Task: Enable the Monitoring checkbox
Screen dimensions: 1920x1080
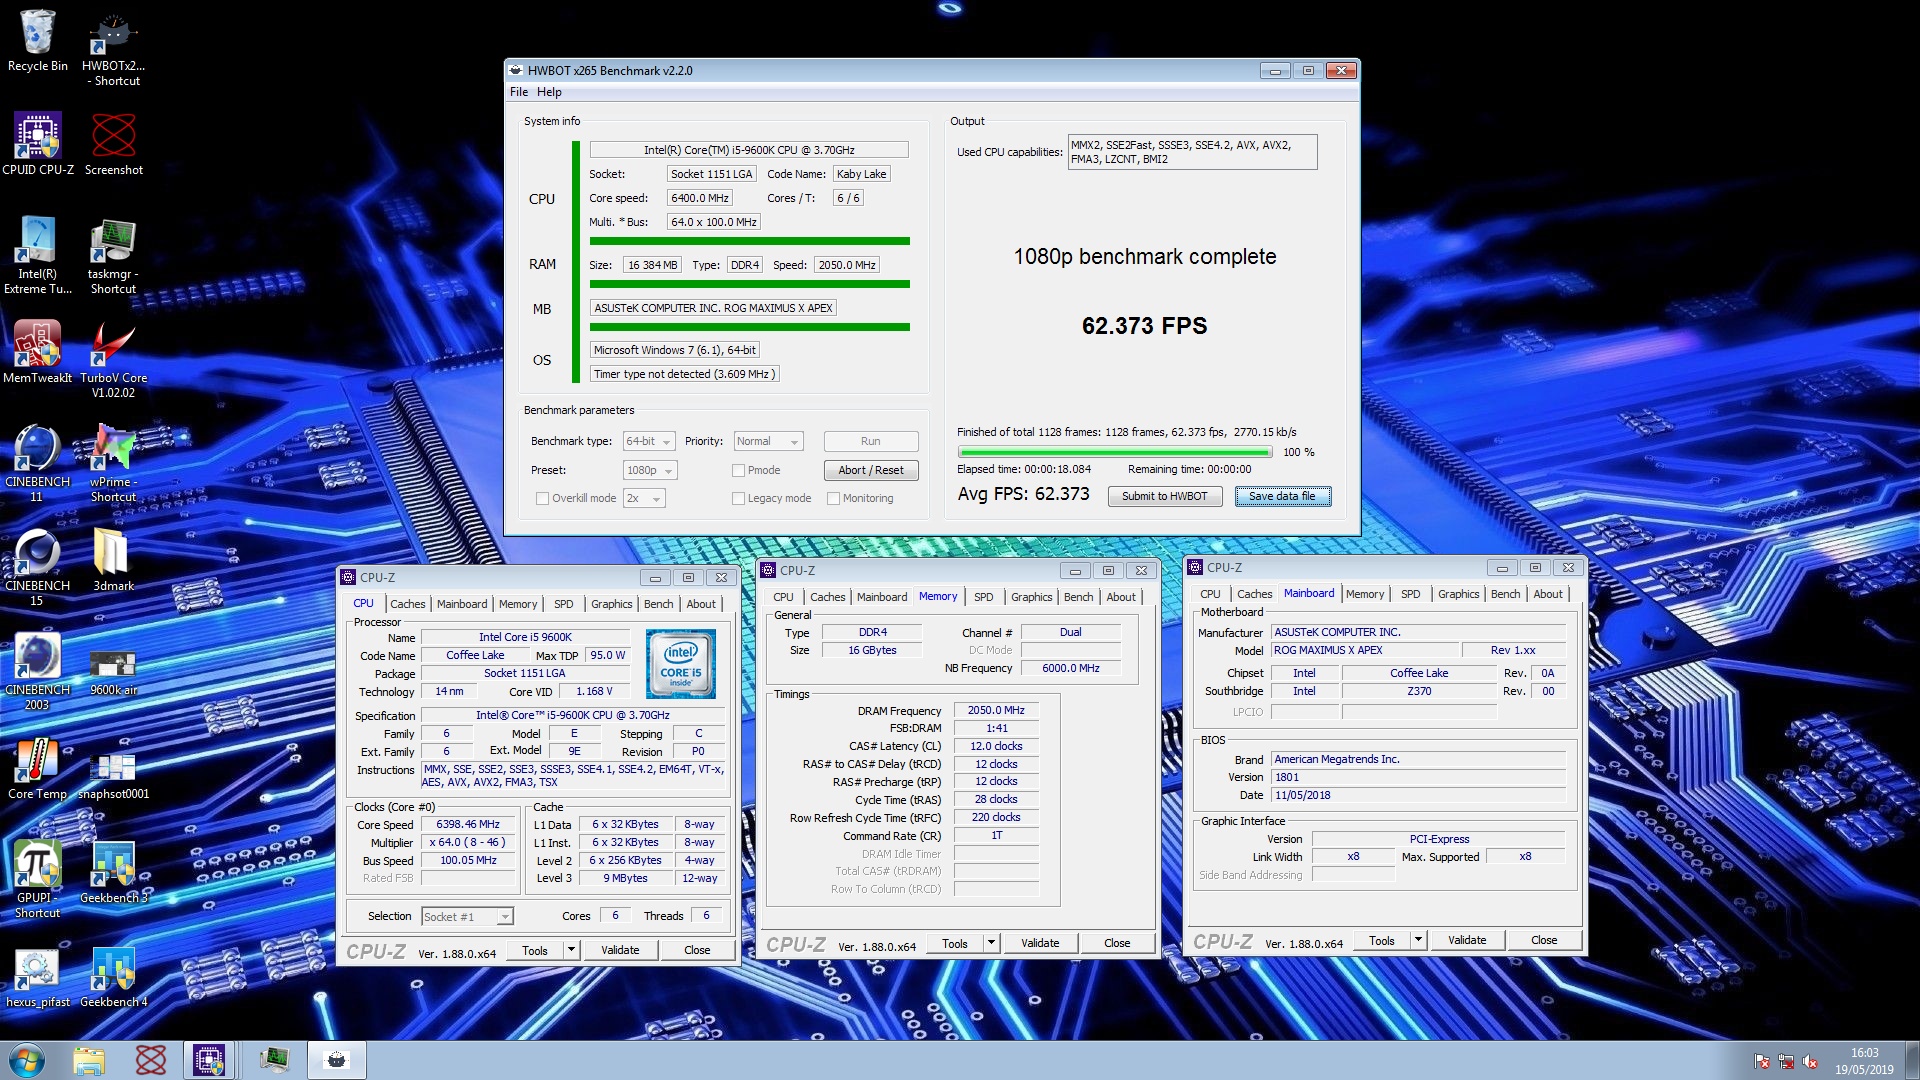Action: pyautogui.click(x=833, y=498)
